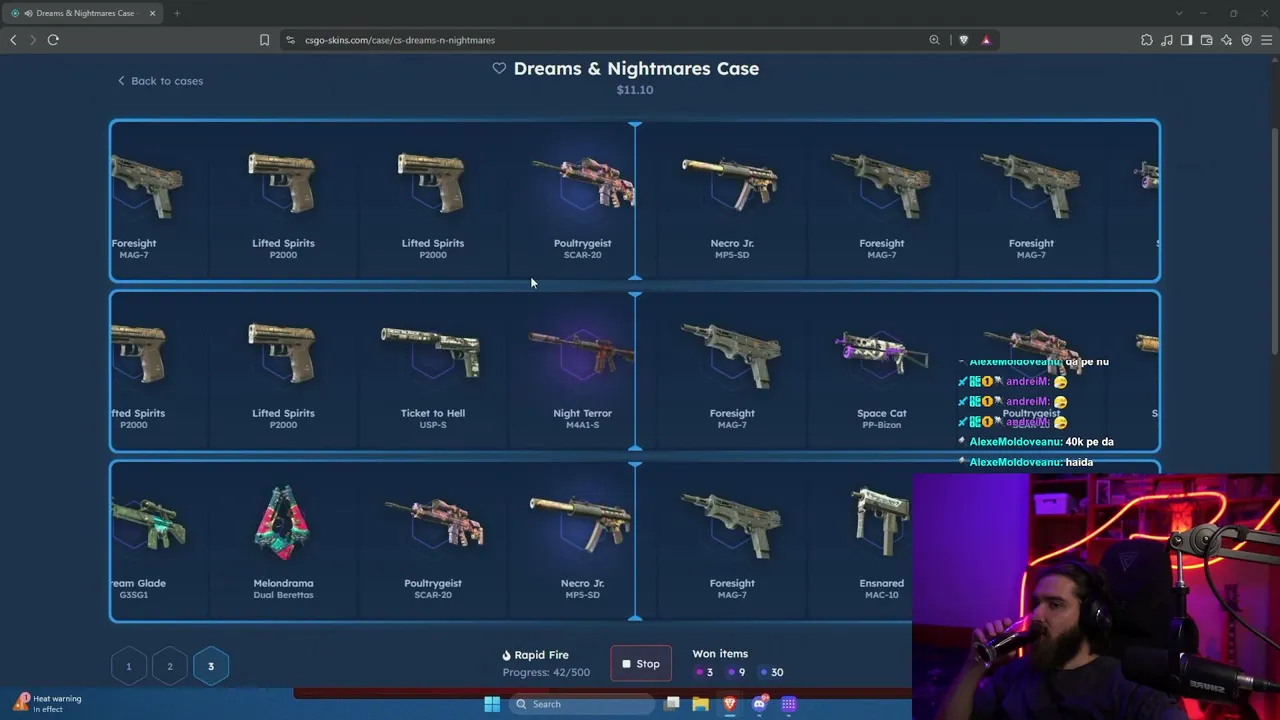Open the Windows Start menu
The height and width of the screenshot is (720, 1280).
(492, 704)
